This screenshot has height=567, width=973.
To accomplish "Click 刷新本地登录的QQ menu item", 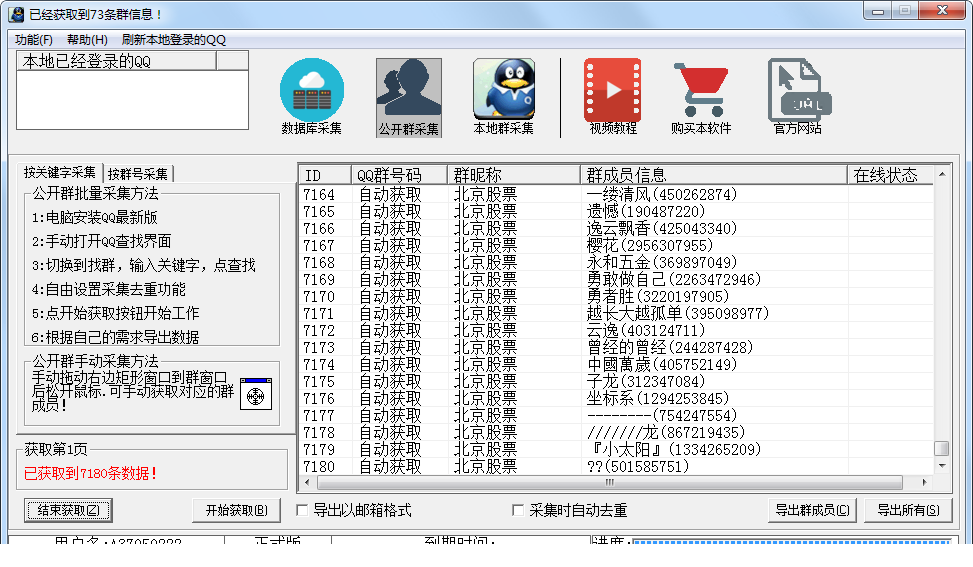I will pos(174,40).
